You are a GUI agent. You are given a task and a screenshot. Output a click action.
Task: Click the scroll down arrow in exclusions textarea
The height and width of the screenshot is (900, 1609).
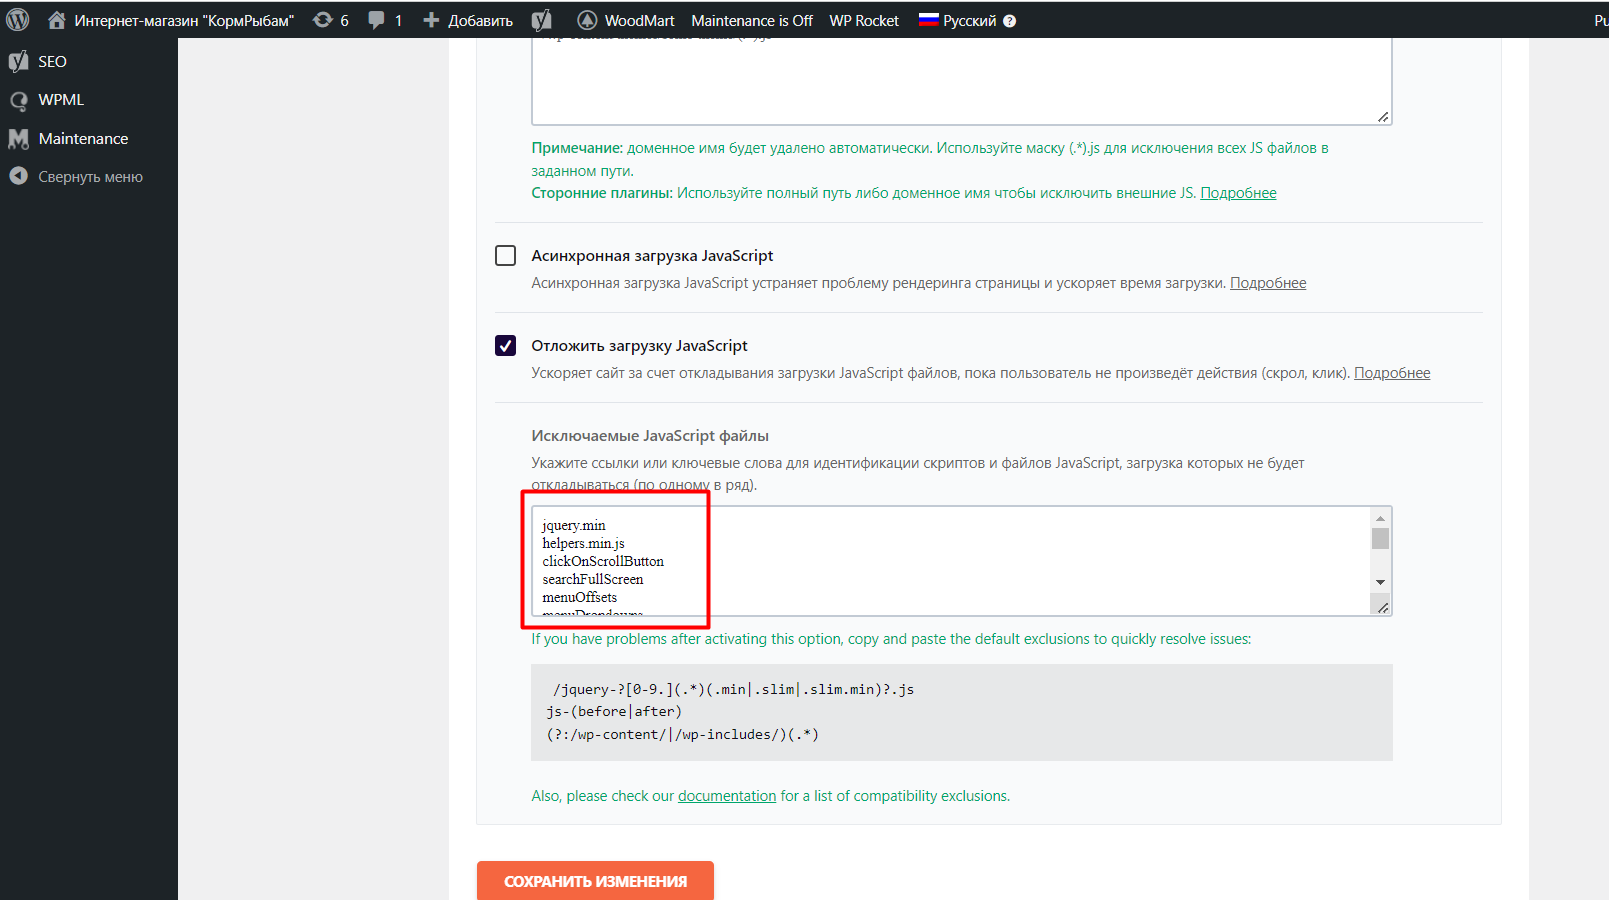pyautogui.click(x=1380, y=582)
